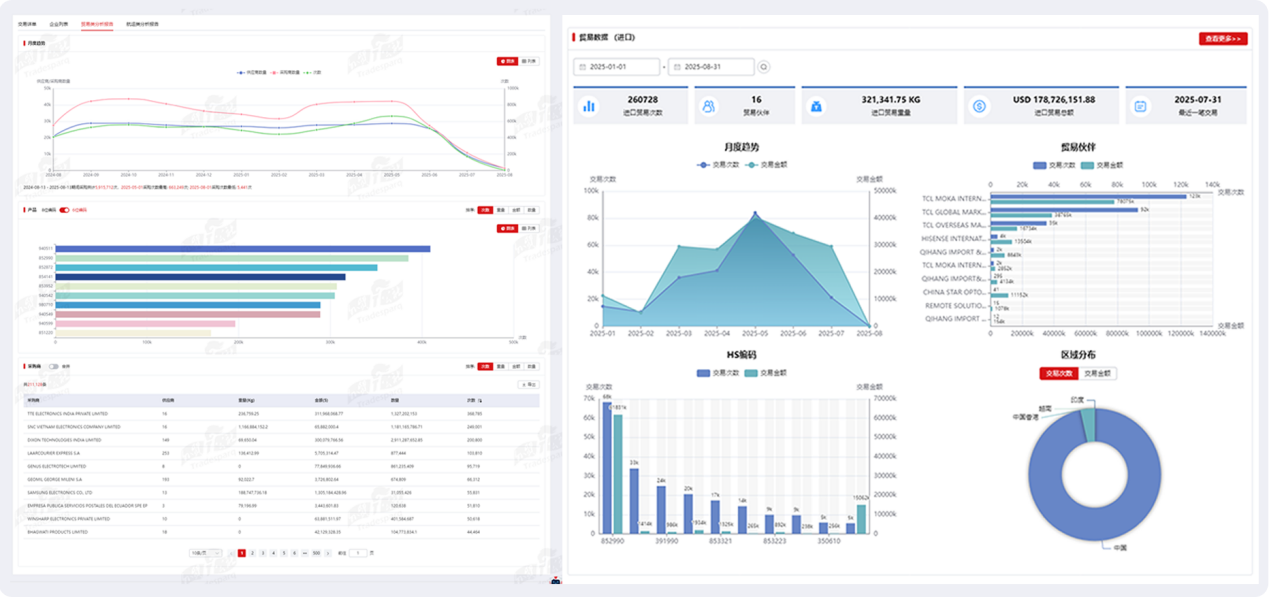Click the calendar icon on 最近一笔交易 card
Viewport: 1269px width, 597px height.
coord(1142,105)
